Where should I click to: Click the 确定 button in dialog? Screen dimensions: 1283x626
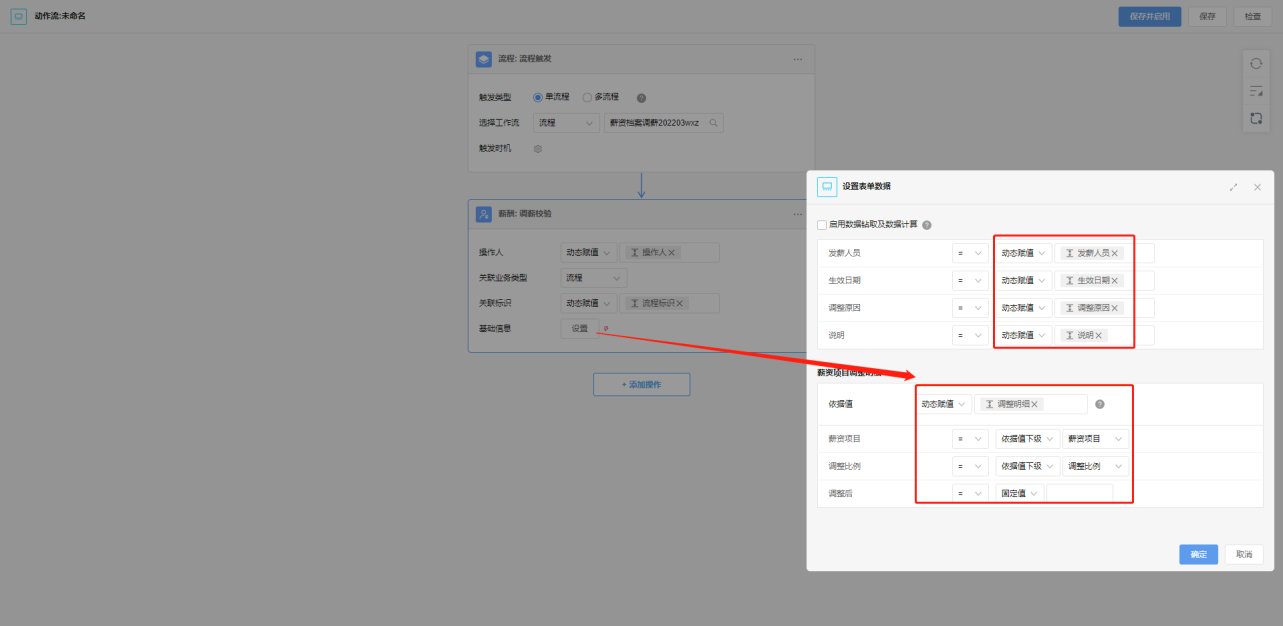tap(1198, 554)
